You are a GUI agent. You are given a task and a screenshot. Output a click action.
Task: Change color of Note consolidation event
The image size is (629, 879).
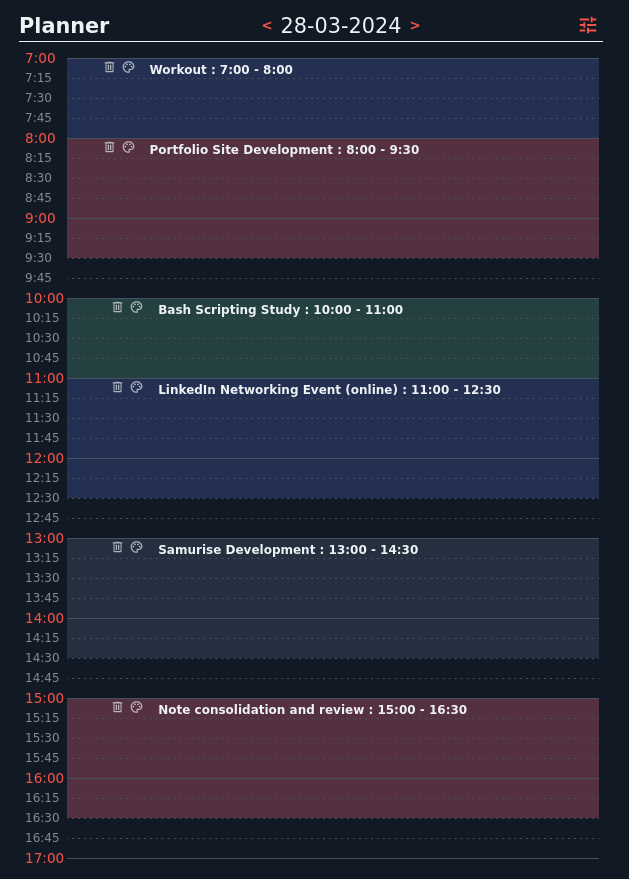[136, 707]
